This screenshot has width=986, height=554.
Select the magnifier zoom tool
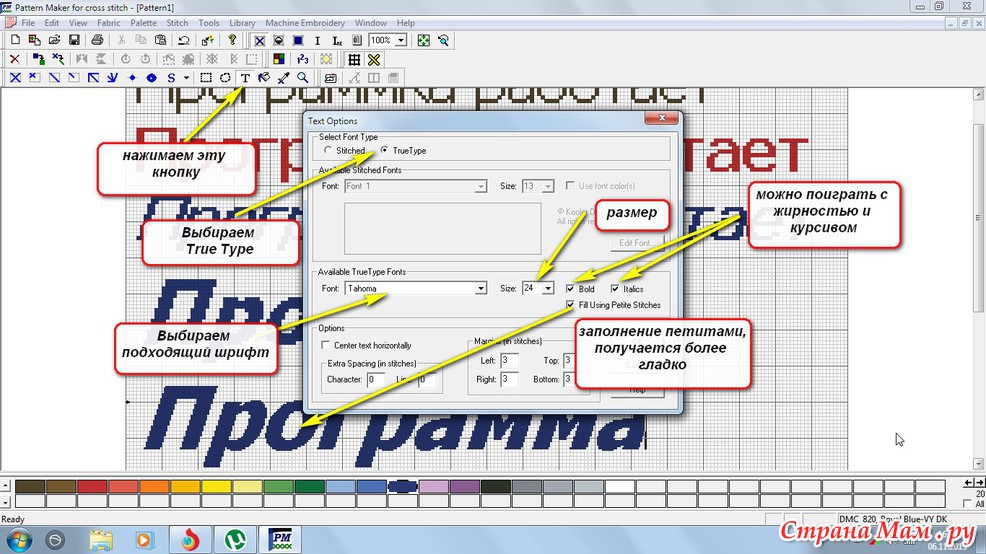[x=303, y=78]
